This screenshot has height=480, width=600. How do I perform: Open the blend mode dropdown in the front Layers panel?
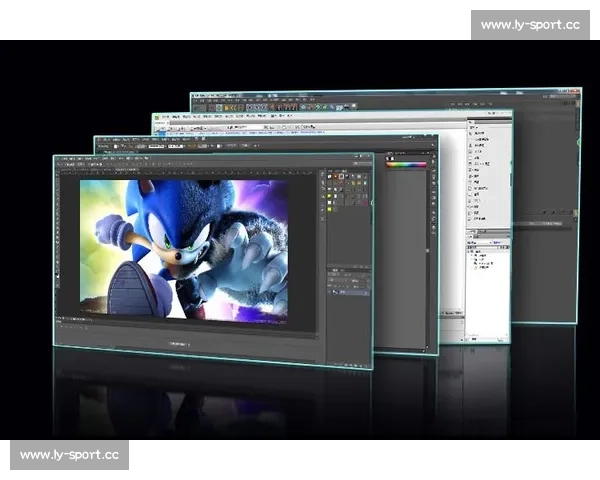click(x=340, y=275)
